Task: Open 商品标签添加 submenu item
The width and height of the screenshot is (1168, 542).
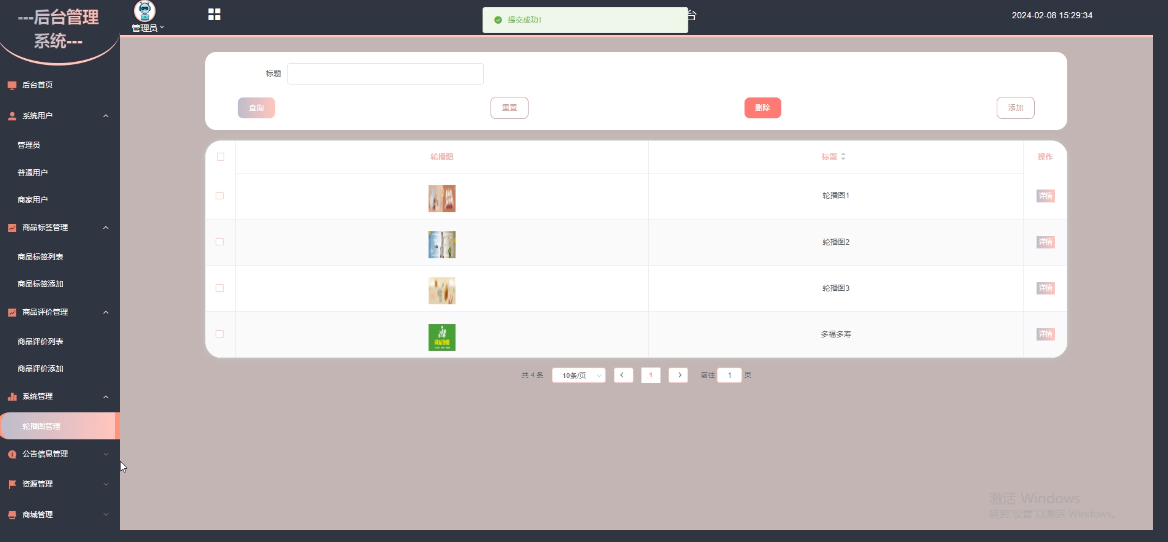Action: [x=40, y=284]
